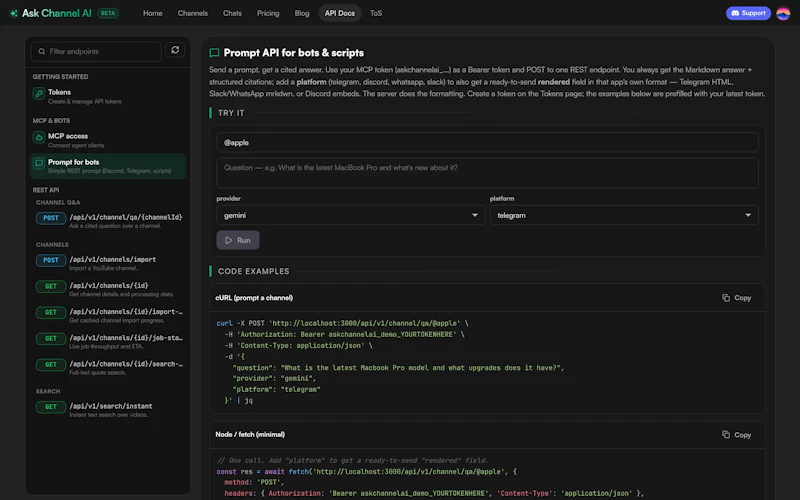Focus the Filter endpoints search field
Viewport: 800px width, 500px height.
coord(96,52)
